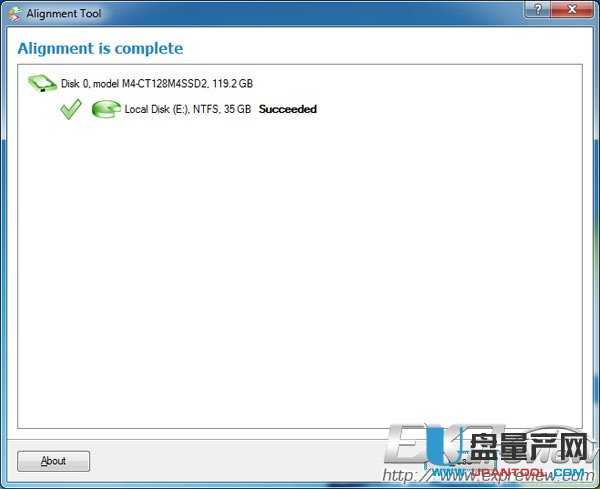Screen dimensions: 600x489
Task: Click the large silver E logo watermark
Action: coord(406,444)
